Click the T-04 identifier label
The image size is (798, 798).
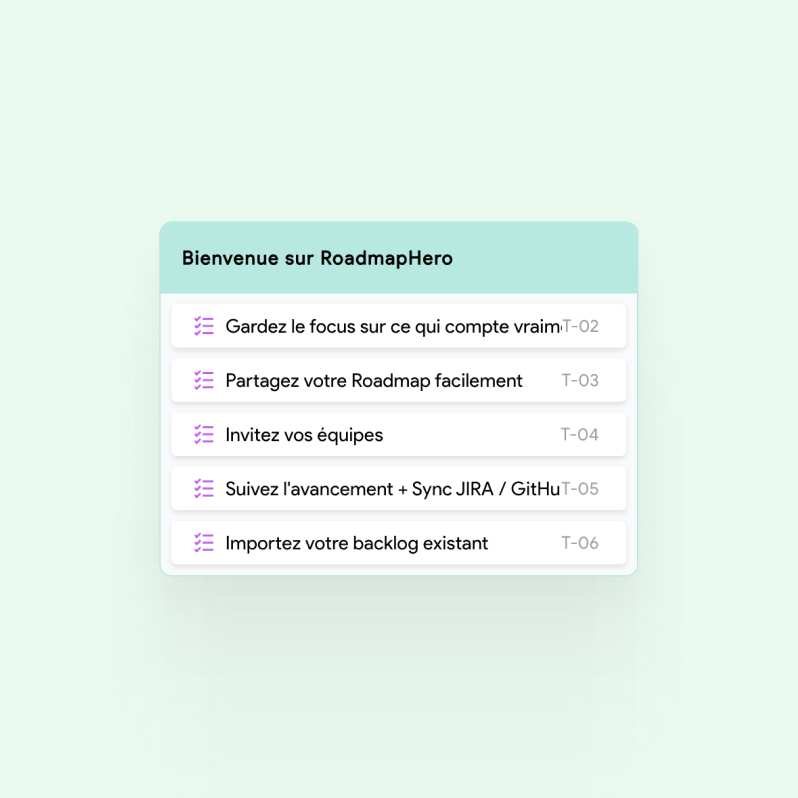click(580, 434)
